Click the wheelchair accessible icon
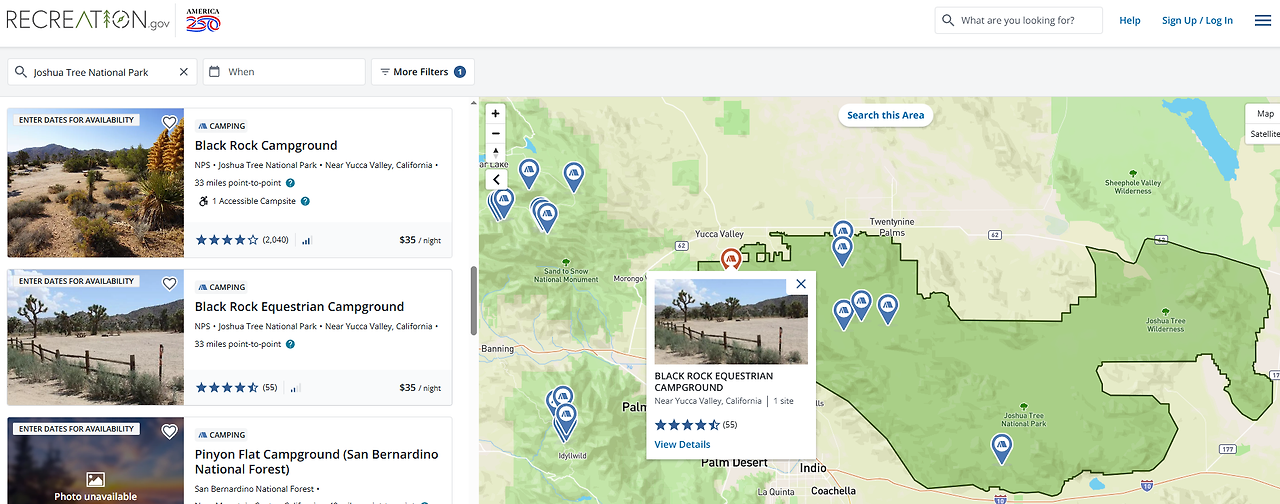The image size is (1280, 504). pyautogui.click(x=202, y=201)
